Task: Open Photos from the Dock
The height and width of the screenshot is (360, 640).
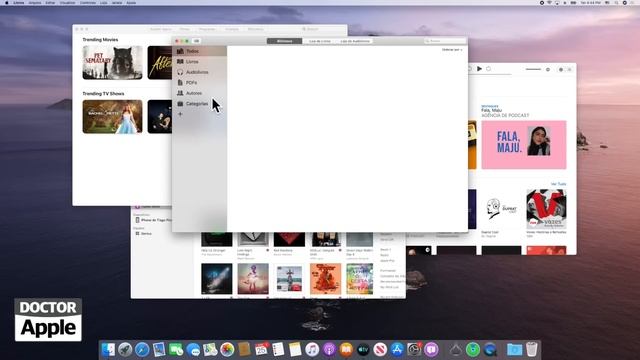Action: click(227, 349)
